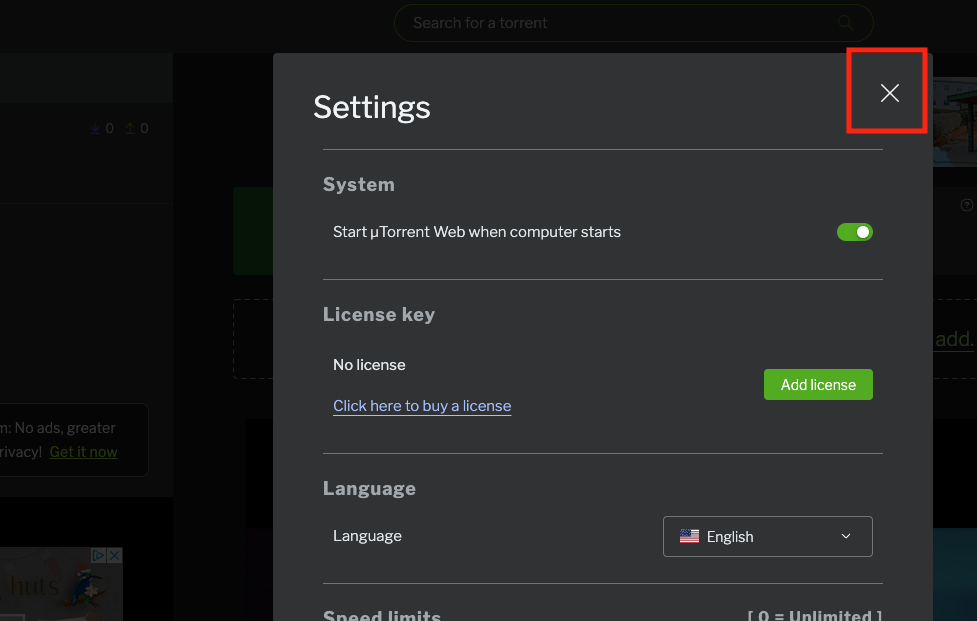
Task: Focus the 'Search for a torrent' field
Action: point(634,23)
